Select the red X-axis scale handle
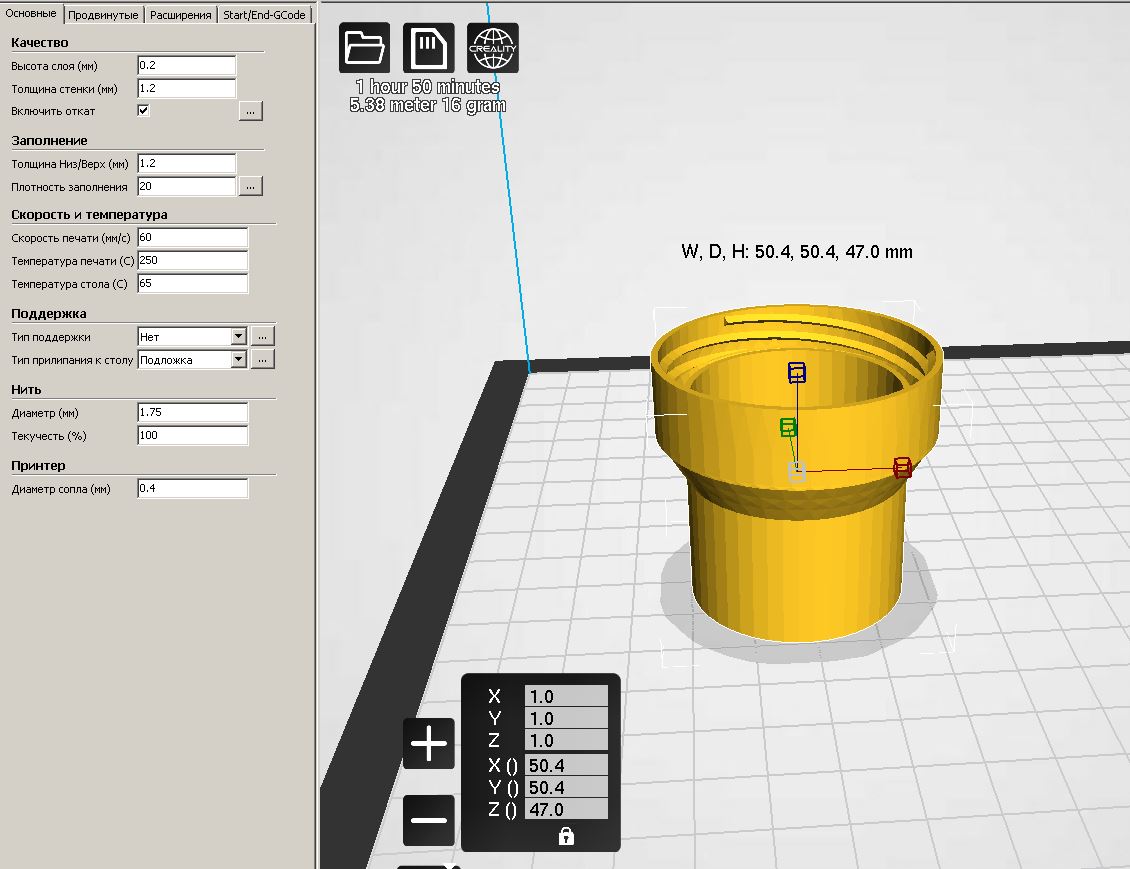The height and width of the screenshot is (869, 1130). [902, 468]
